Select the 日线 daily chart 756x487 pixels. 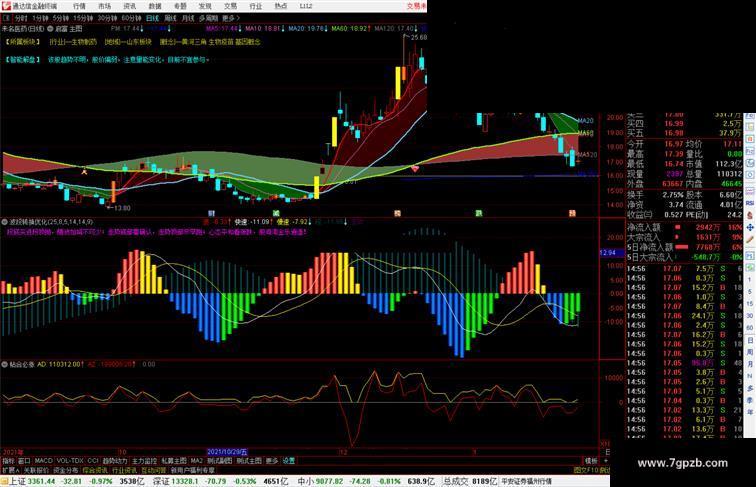pyautogui.click(x=152, y=18)
